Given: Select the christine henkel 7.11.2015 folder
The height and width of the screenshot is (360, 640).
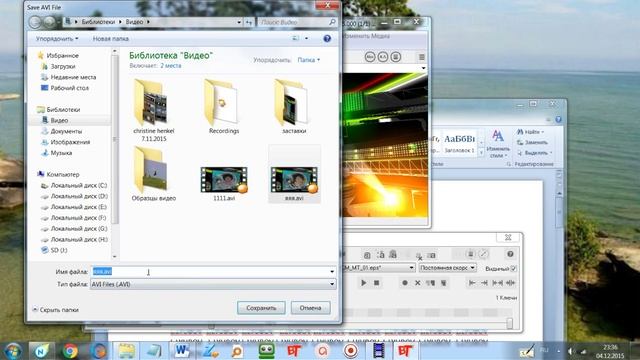Looking at the screenshot, I should 153,110.
